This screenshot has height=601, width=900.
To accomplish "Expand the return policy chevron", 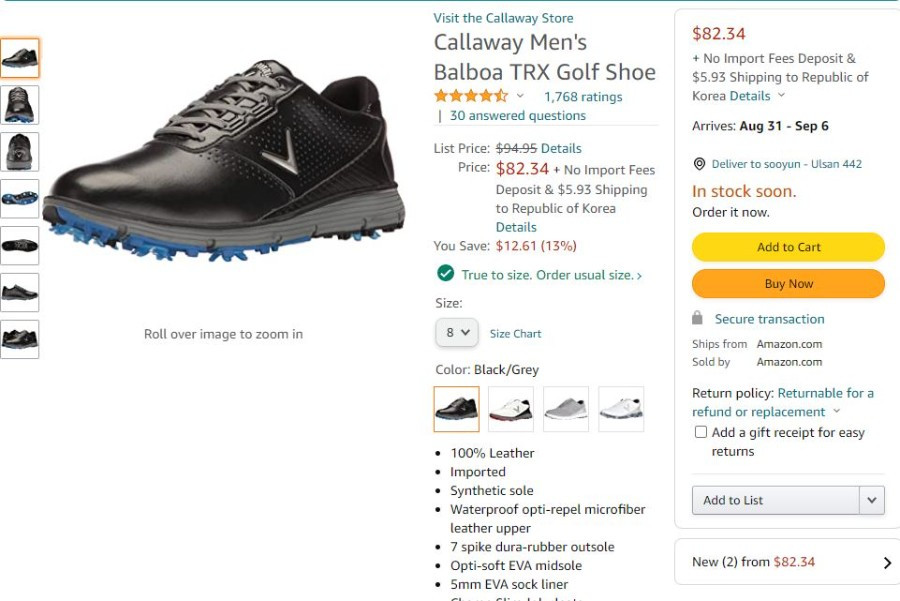I will click(x=836, y=411).
